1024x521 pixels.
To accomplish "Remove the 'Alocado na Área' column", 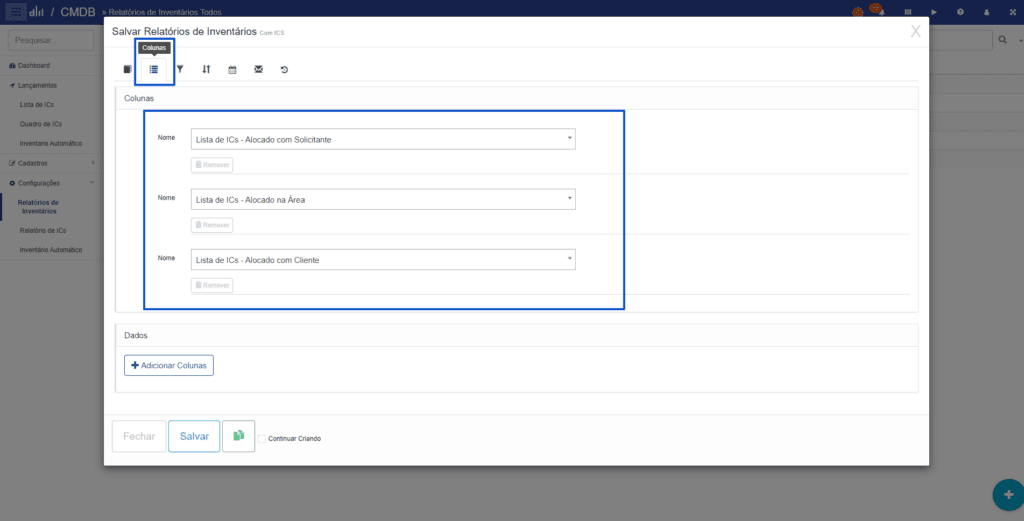I will pos(212,225).
